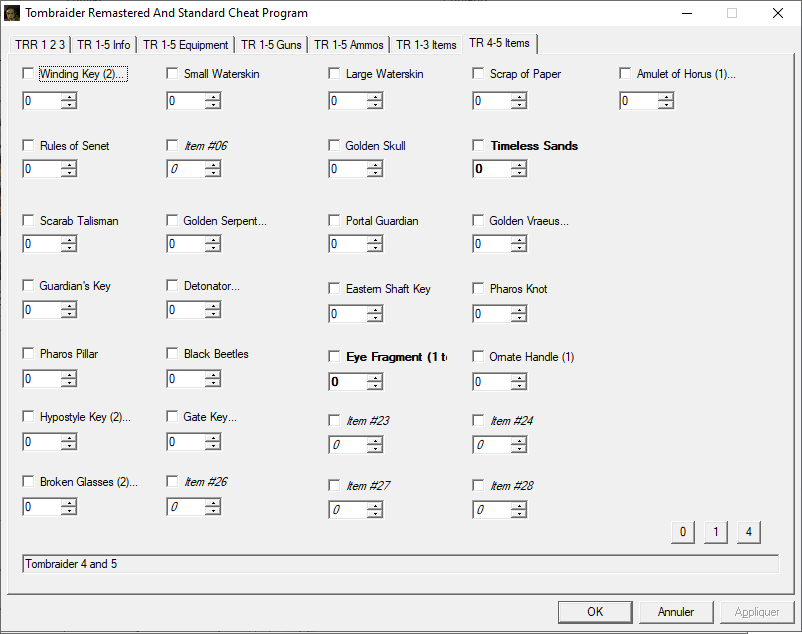The image size is (802, 634).
Task: Focus the Ornate Handle quantity field
Action: tap(492, 381)
